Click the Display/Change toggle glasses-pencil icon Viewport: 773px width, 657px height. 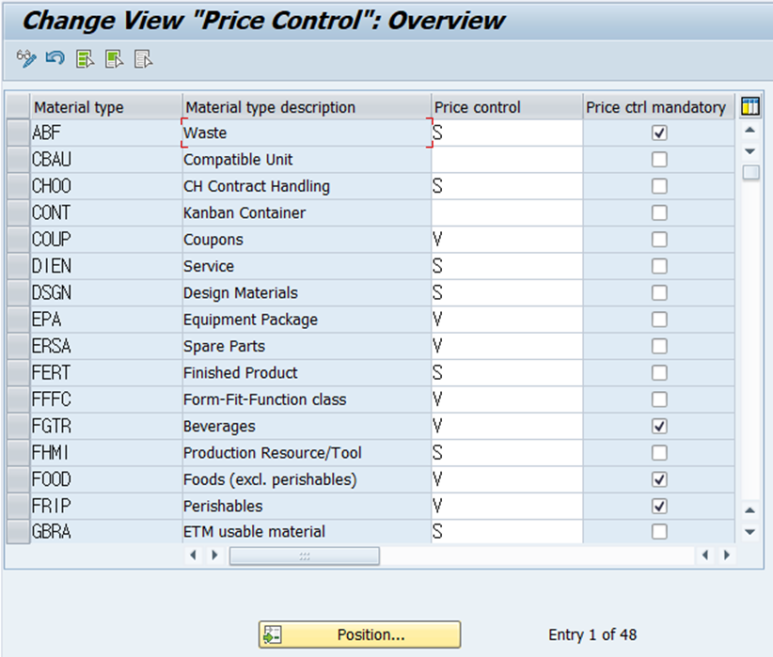pos(26,59)
